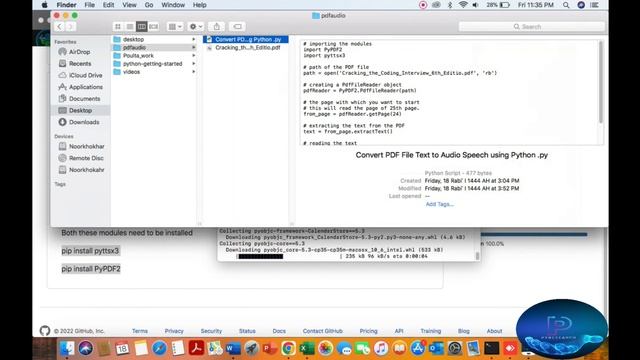This screenshot has height=360, width=640.
Task: Open Spotlight search in menu bar
Action: pyautogui.click(x=566, y=5)
